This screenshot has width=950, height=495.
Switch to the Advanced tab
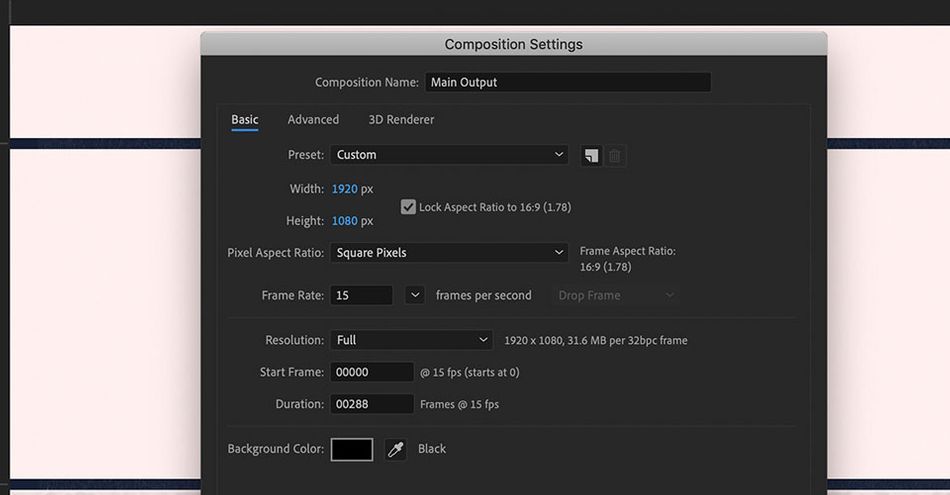point(313,119)
